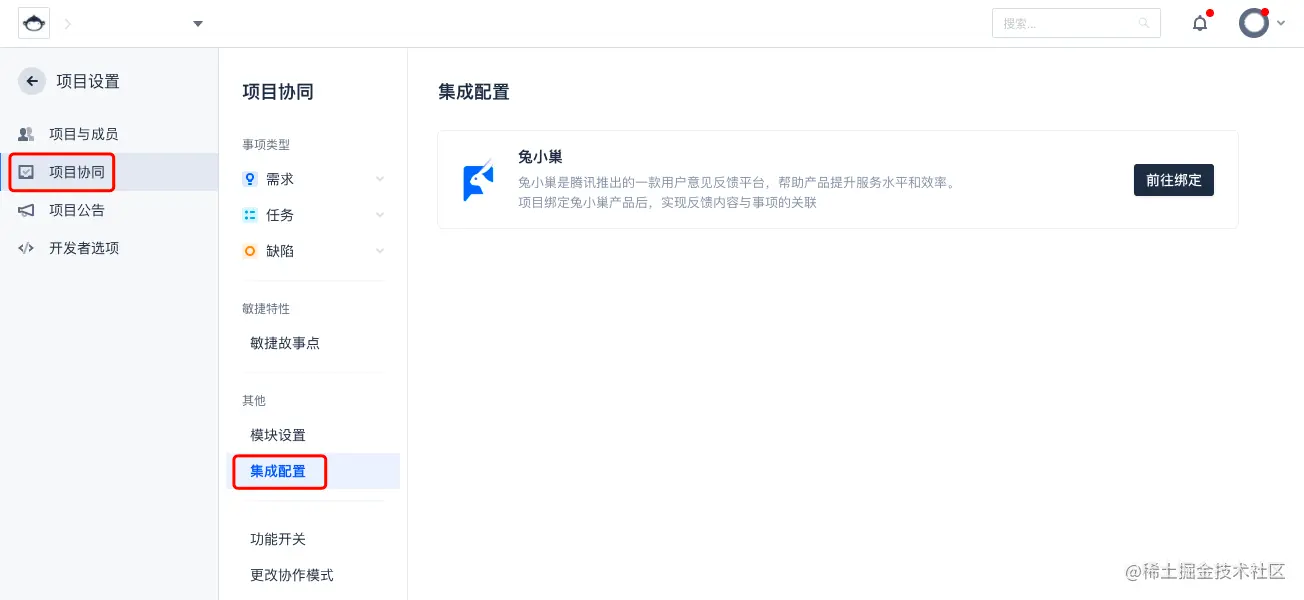The image size is (1304, 600).
Task: Click the 兔小巢 card title
Action: [x=540, y=157]
